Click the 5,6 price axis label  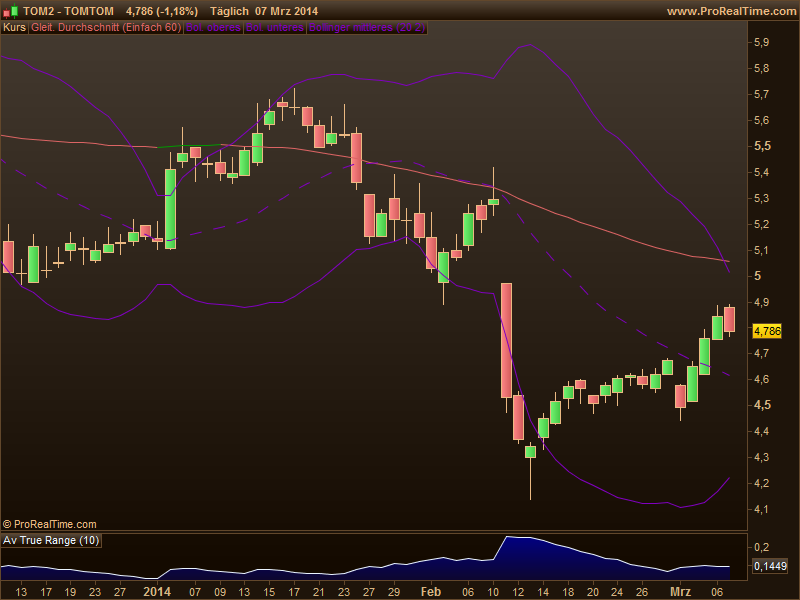click(x=762, y=120)
